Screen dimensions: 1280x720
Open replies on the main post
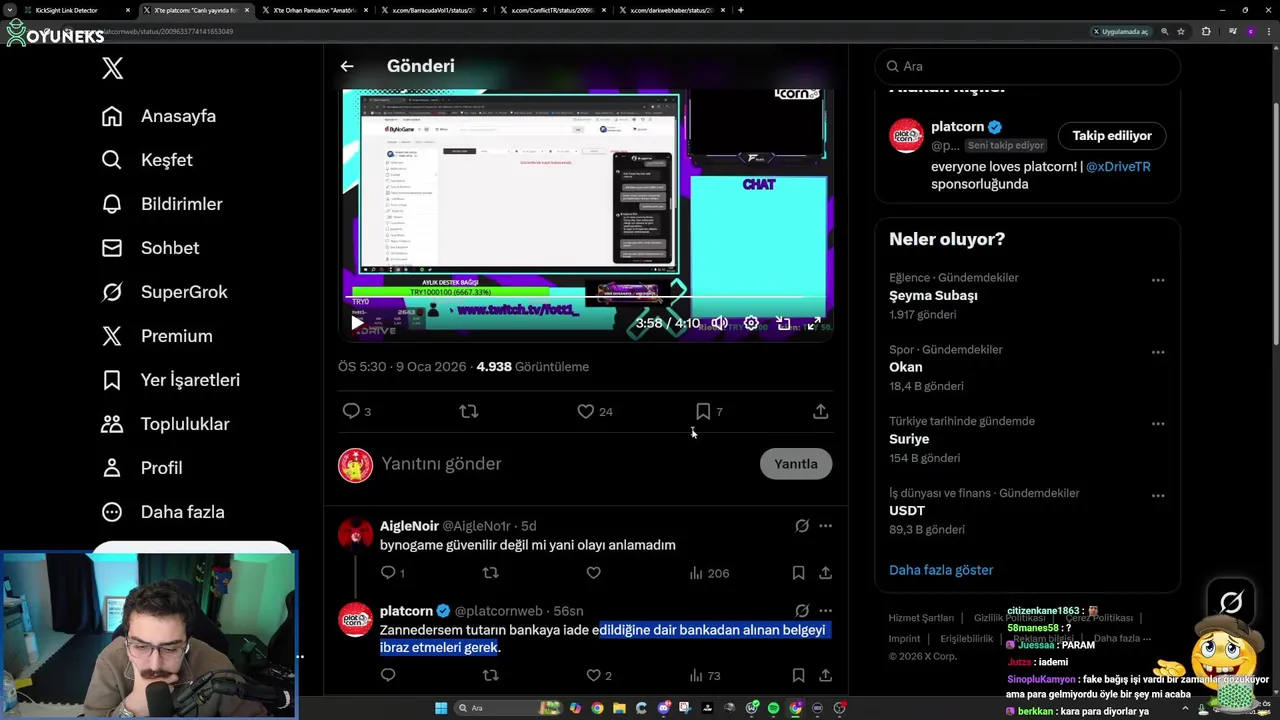[x=356, y=411]
